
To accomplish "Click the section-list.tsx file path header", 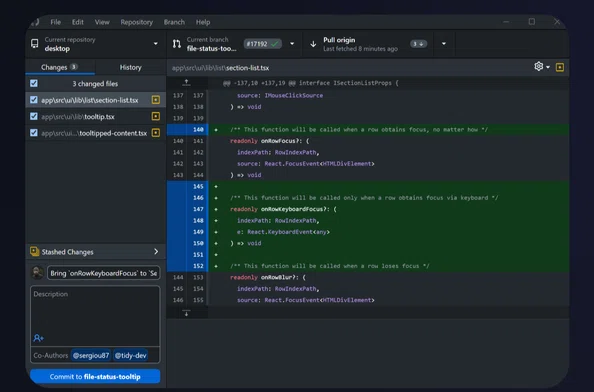I will coord(220,68).
